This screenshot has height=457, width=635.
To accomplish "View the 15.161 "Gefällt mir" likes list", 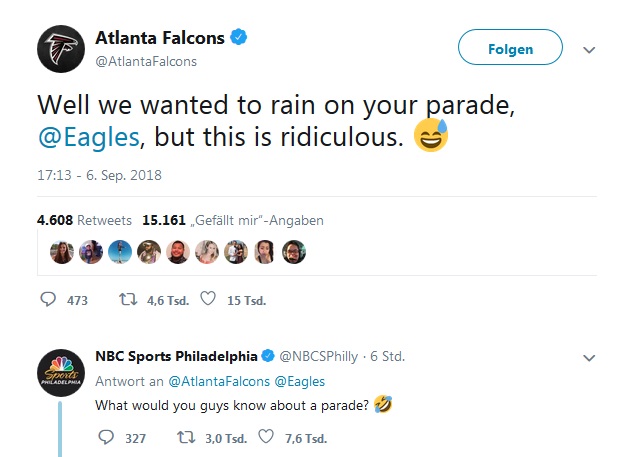I will (233, 220).
